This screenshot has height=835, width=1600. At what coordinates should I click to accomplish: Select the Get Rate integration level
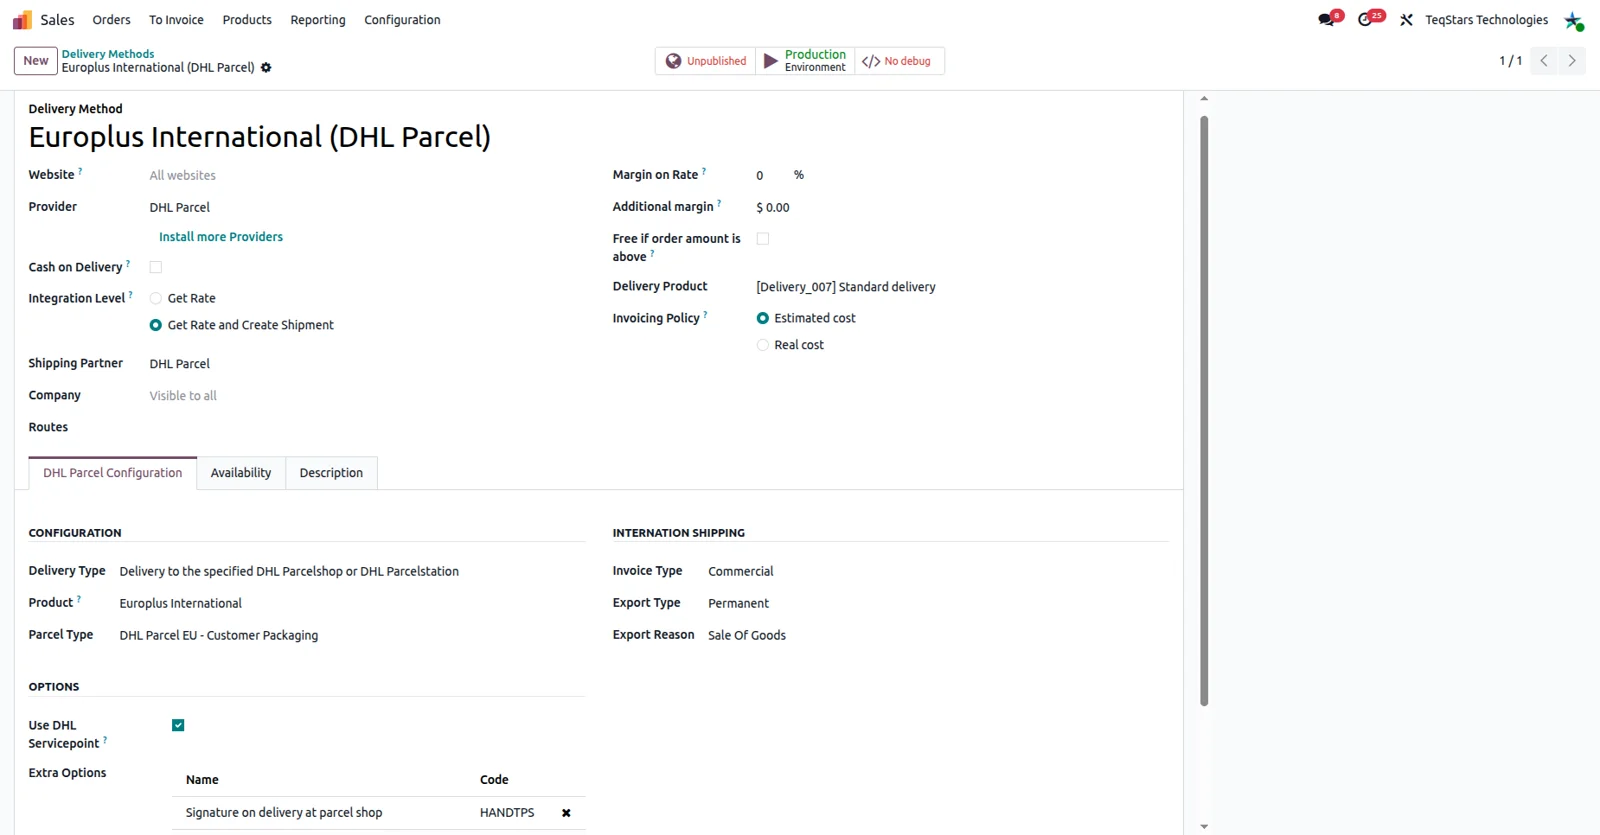click(156, 298)
